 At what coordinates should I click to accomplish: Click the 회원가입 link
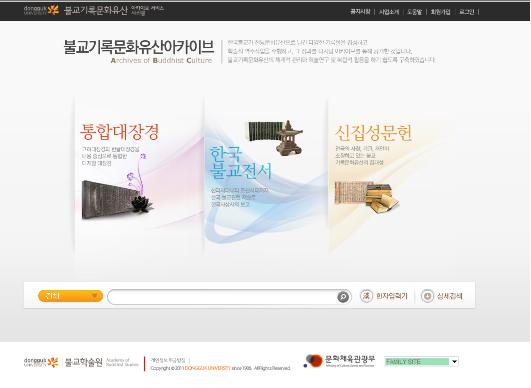pos(440,12)
